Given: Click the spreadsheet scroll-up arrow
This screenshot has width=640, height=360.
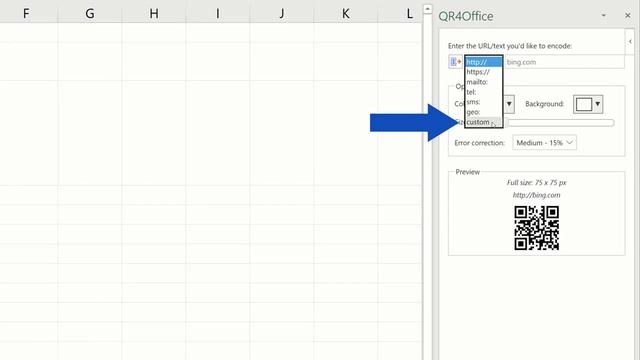Looking at the screenshot, I should coord(427,9).
